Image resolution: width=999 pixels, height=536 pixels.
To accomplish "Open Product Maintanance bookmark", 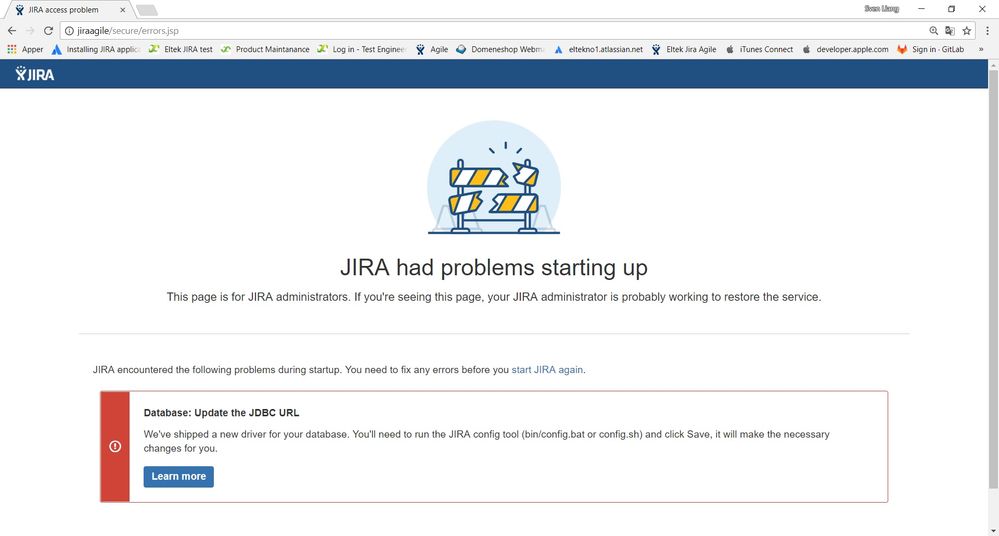I will pos(266,49).
